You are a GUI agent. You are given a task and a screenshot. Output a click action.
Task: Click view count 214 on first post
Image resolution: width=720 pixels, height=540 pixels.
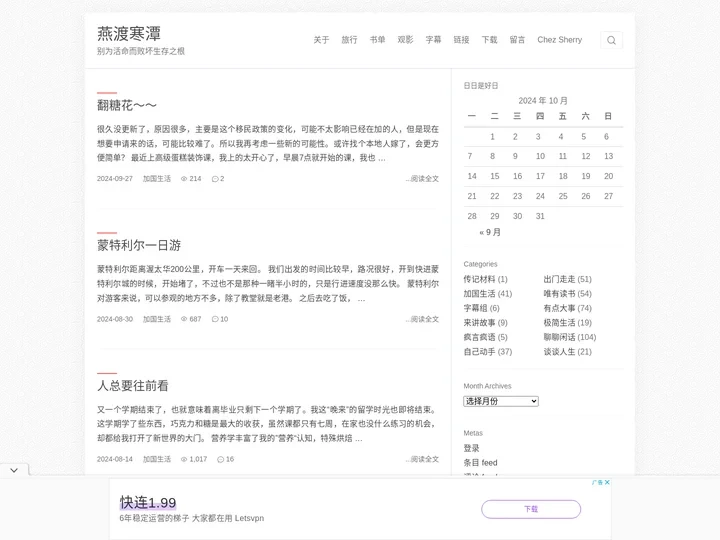(195, 179)
